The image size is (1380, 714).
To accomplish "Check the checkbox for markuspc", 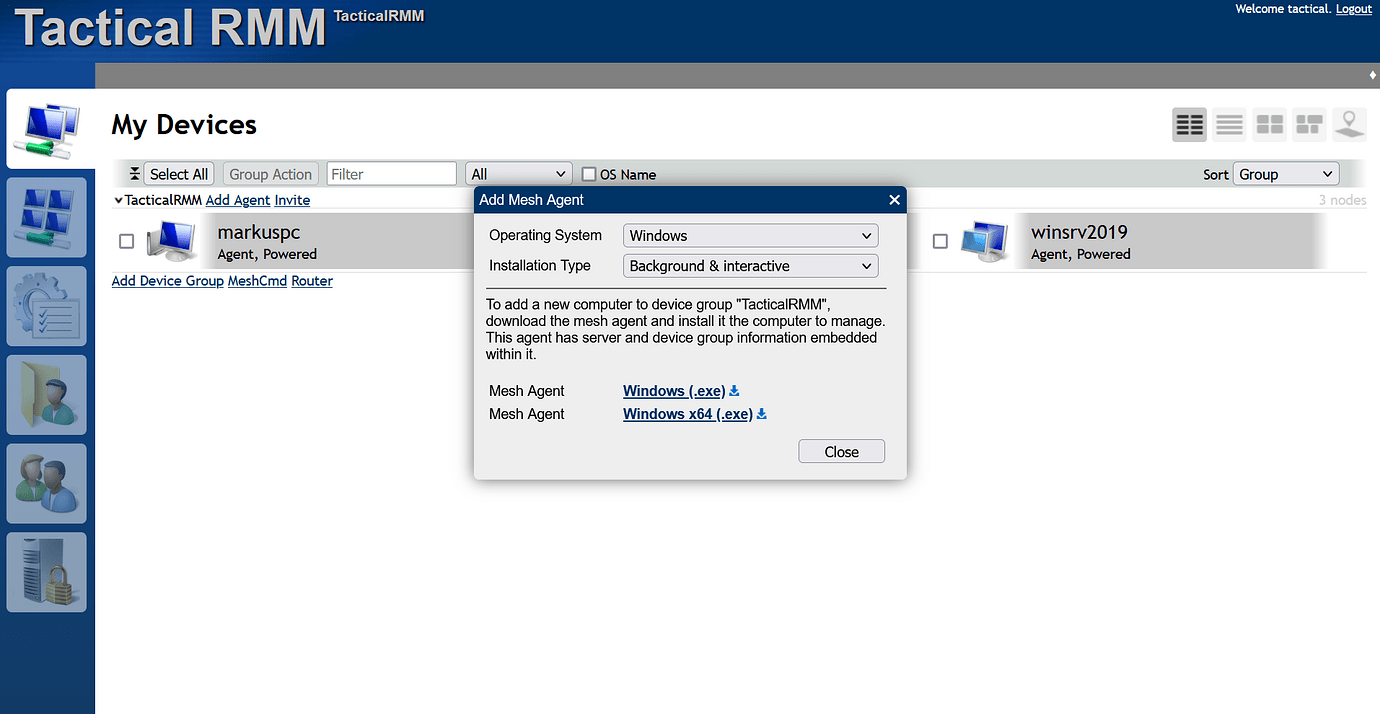I will point(126,240).
